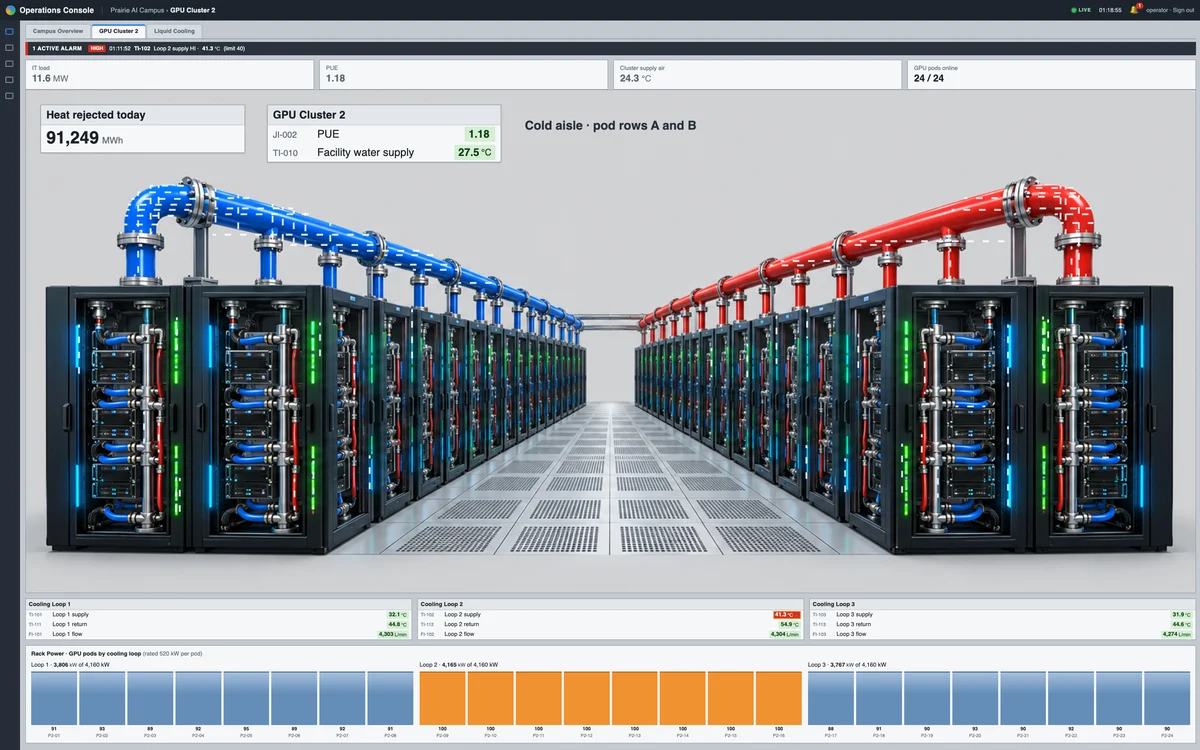The width and height of the screenshot is (1200, 750).
Task: Click the Loop 1 3,806 kW summary label
Action: pyautogui.click(x=71, y=664)
